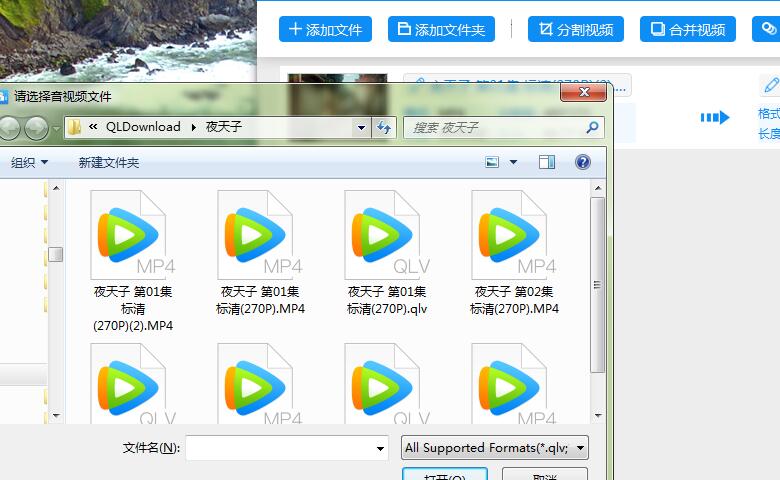Image resolution: width=780 pixels, height=480 pixels.
Task: Click the magnifier search icon
Action: (592, 128)
